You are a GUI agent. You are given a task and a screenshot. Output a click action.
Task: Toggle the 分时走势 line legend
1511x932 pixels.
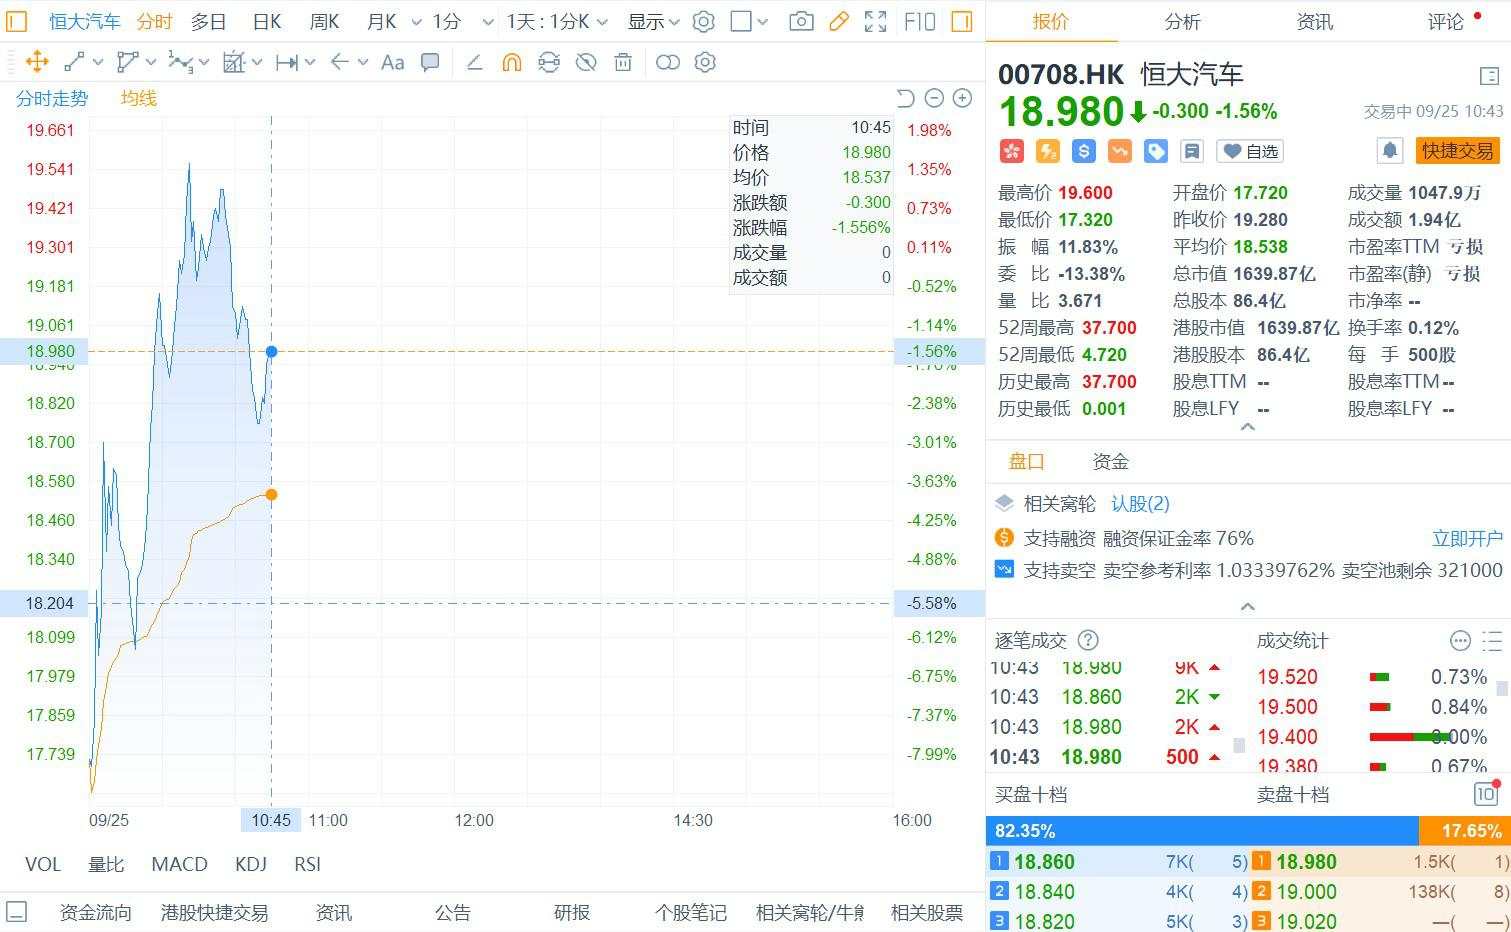coord(52,98)
